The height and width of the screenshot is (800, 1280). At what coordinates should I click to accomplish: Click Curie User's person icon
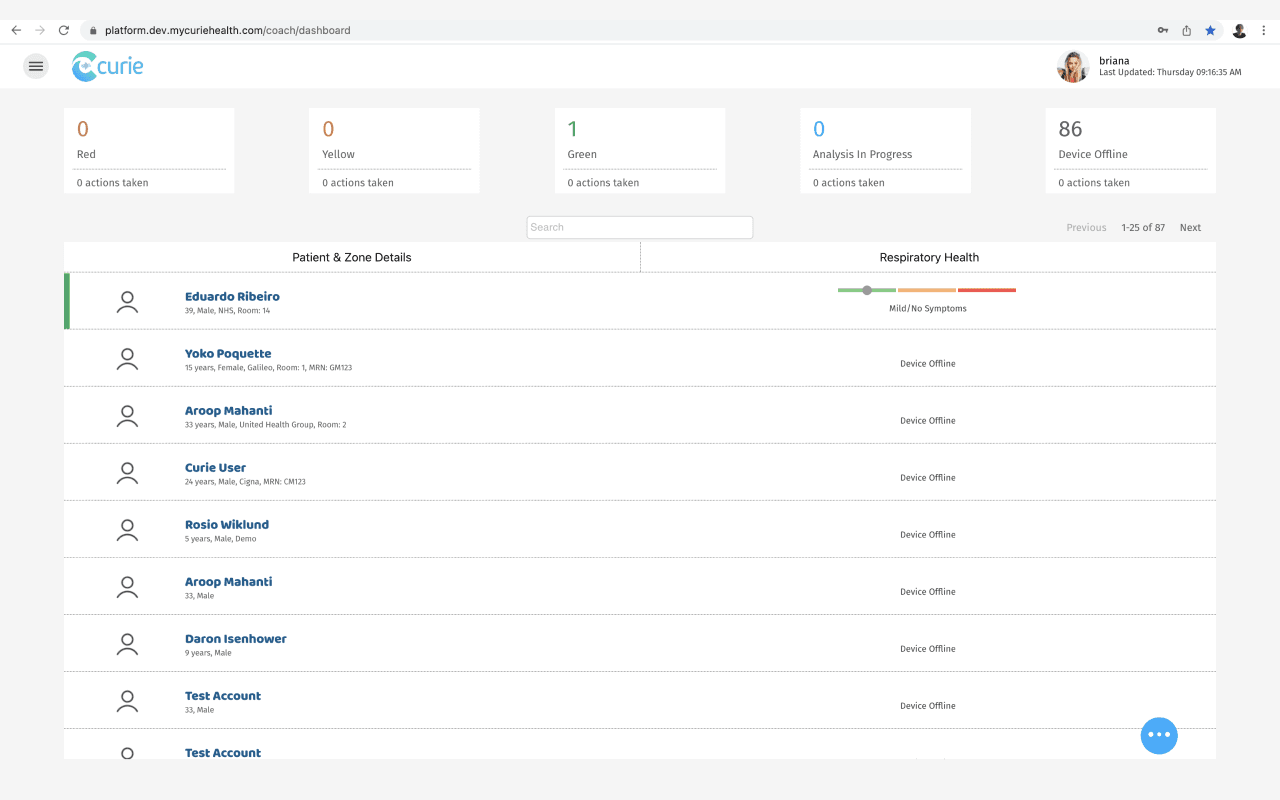(x=127, y=473)
